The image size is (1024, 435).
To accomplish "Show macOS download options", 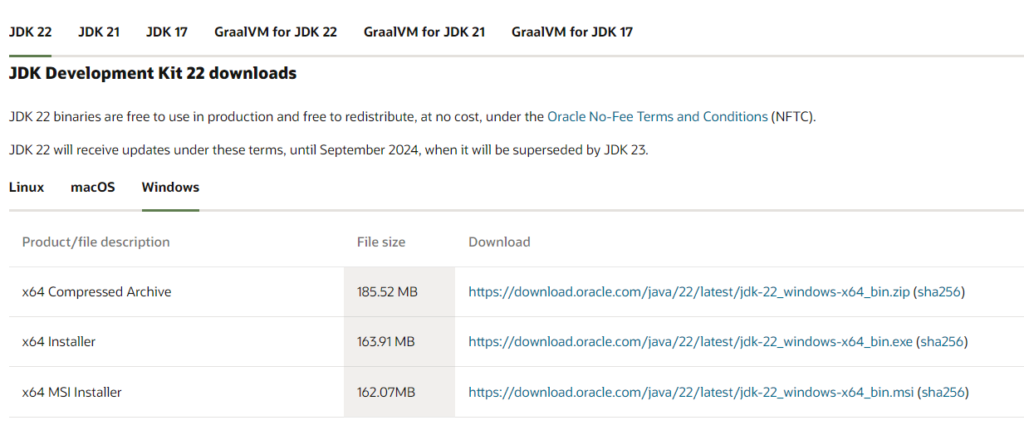I will point(93,187).
